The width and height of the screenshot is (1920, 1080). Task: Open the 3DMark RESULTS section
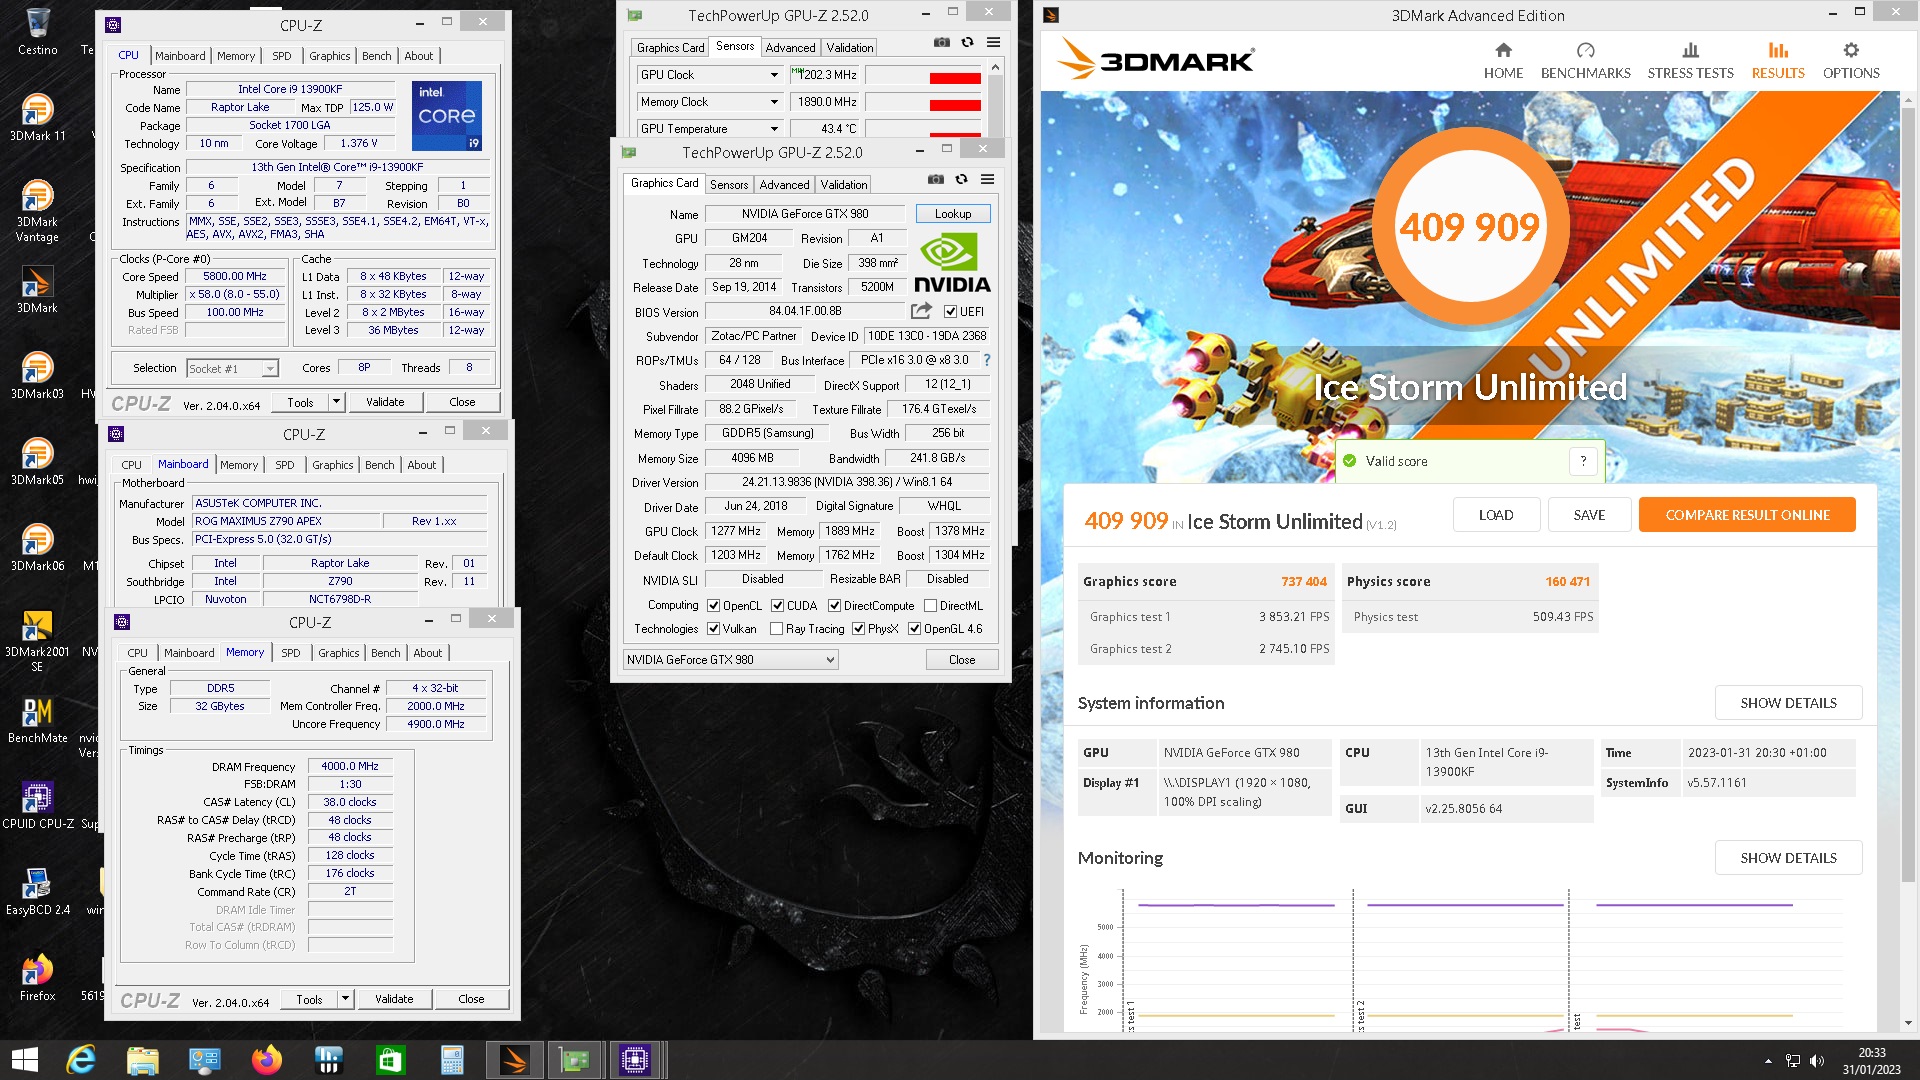point(1778,60)
